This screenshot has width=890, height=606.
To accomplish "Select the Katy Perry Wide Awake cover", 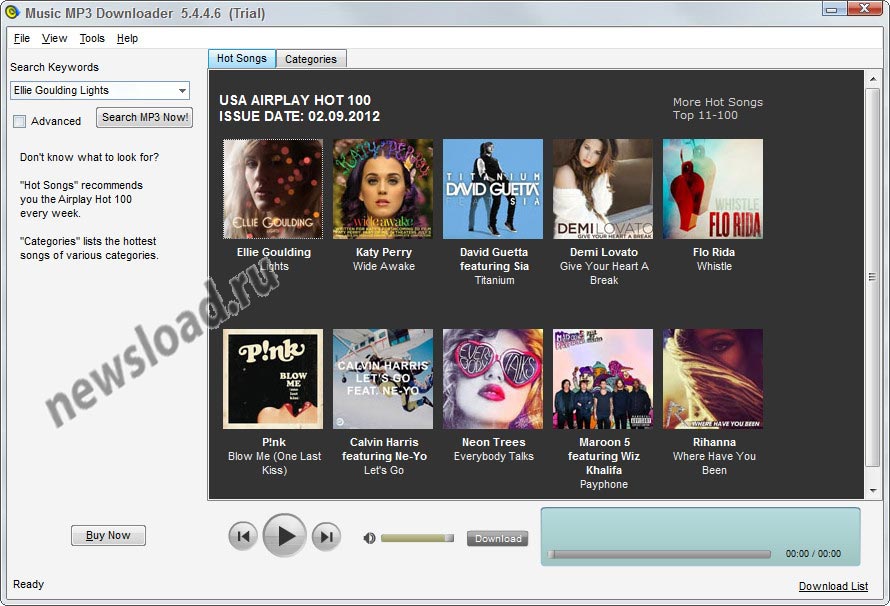I will tap(383, 189).
